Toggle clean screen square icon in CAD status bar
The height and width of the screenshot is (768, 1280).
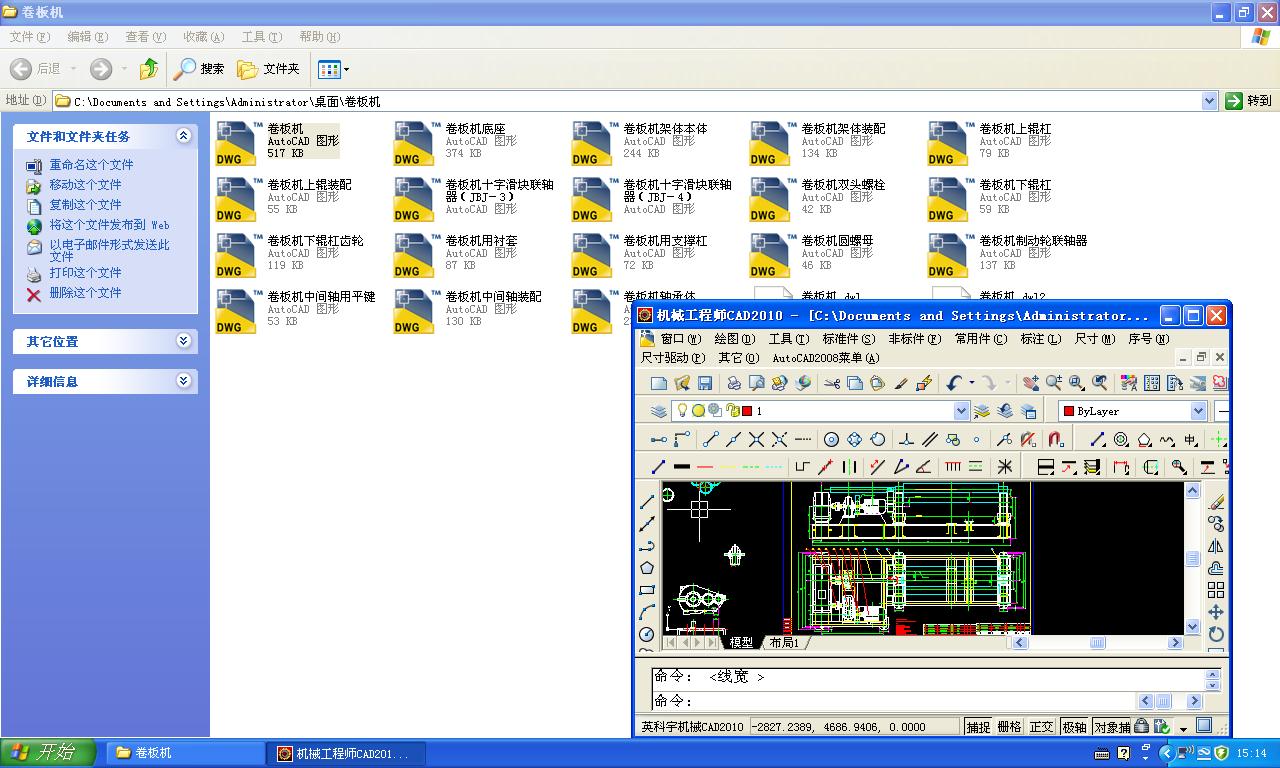(1204, 726)
